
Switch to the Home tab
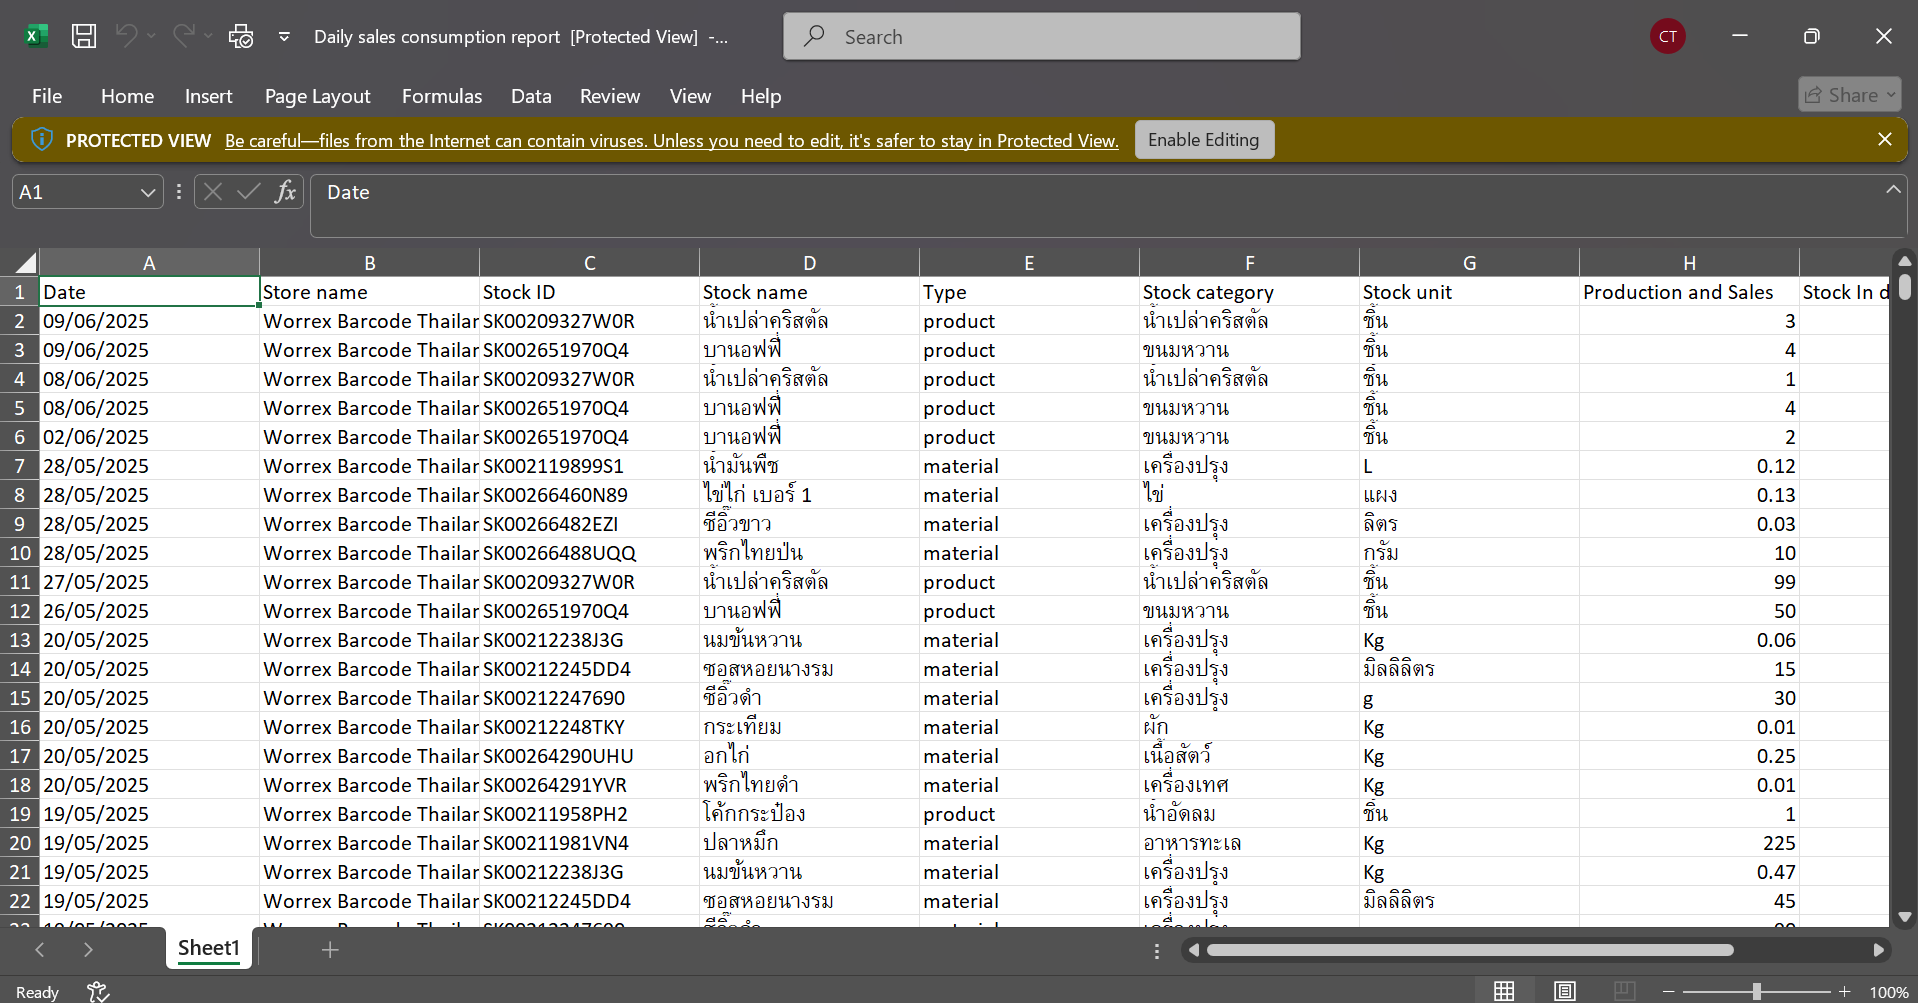(x=127, y=96)
